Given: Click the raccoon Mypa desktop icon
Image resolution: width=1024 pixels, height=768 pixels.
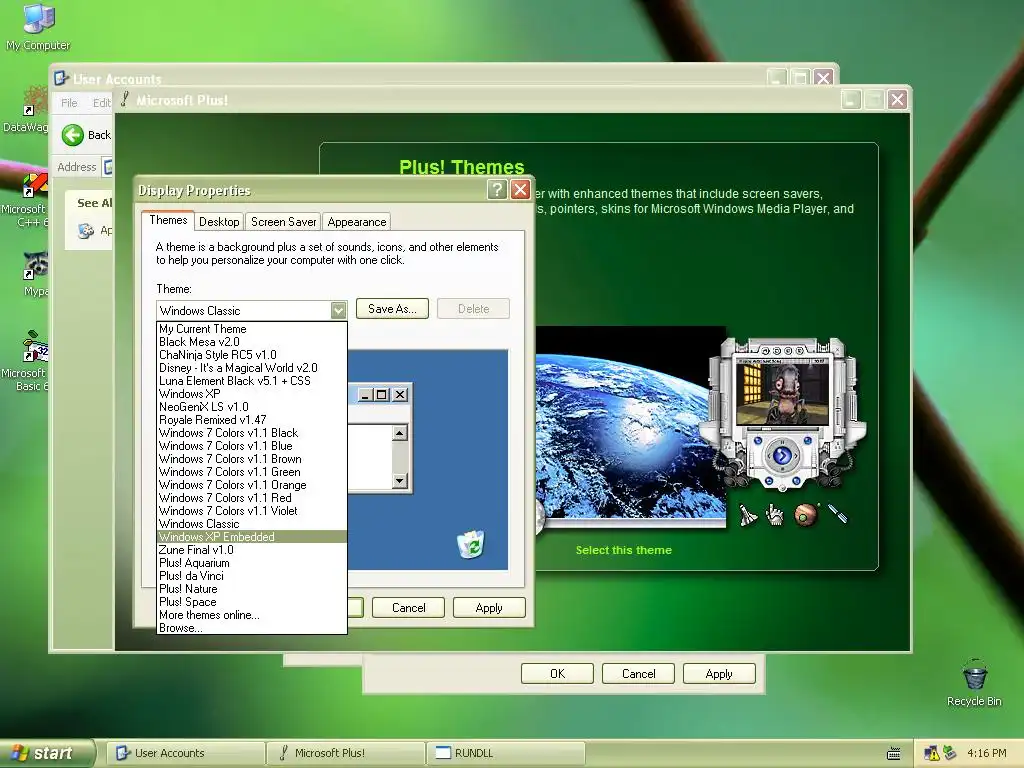Looking at the screenshot, I should click(36, 266).
